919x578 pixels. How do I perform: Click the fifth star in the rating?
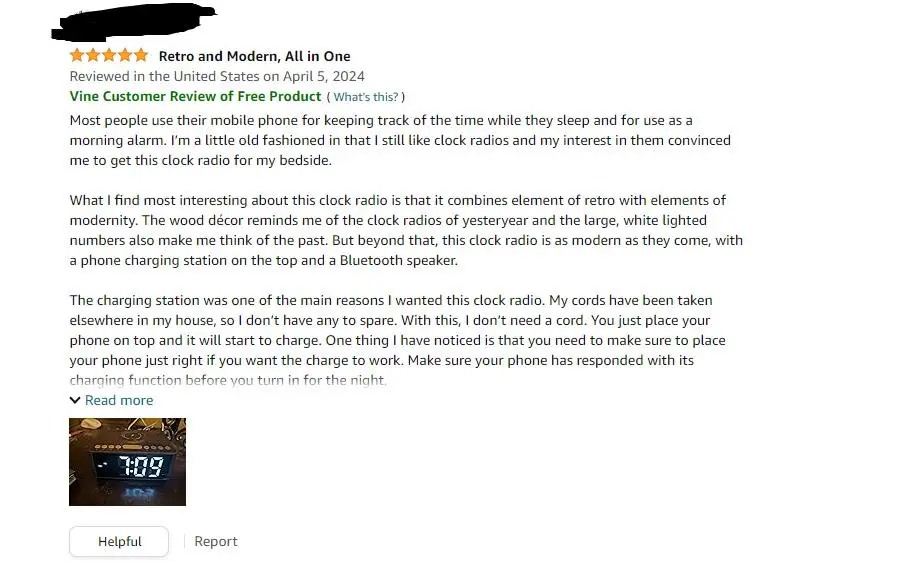point(141,55)
